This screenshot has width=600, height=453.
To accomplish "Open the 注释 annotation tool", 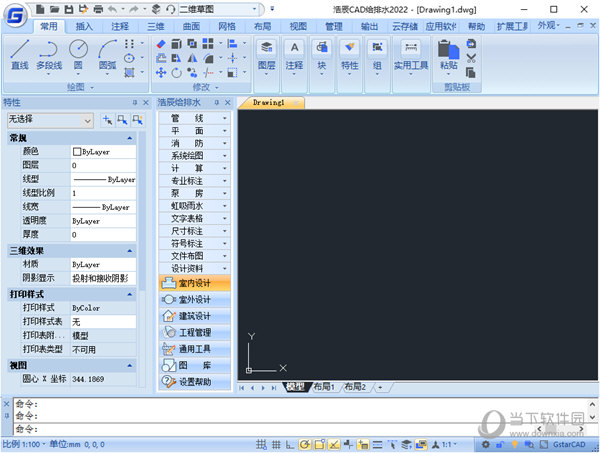I will (x=294, y=57).
